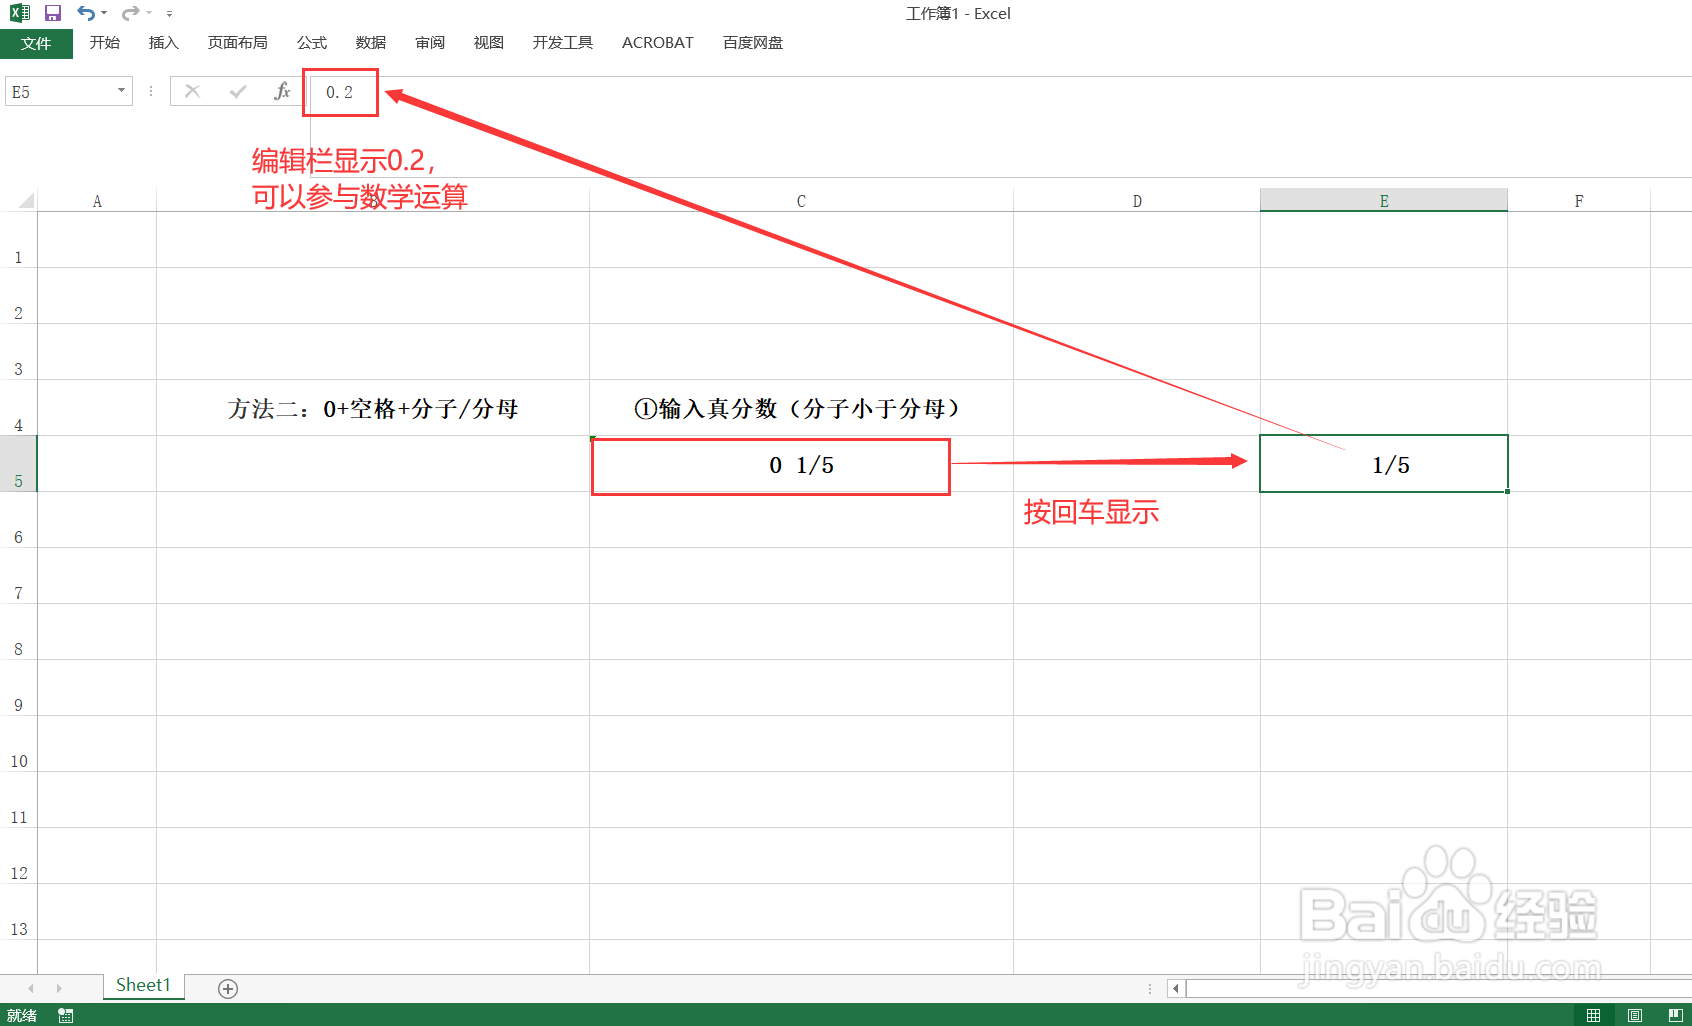Click the next sheet navigation arrow

tap(59, 988)
